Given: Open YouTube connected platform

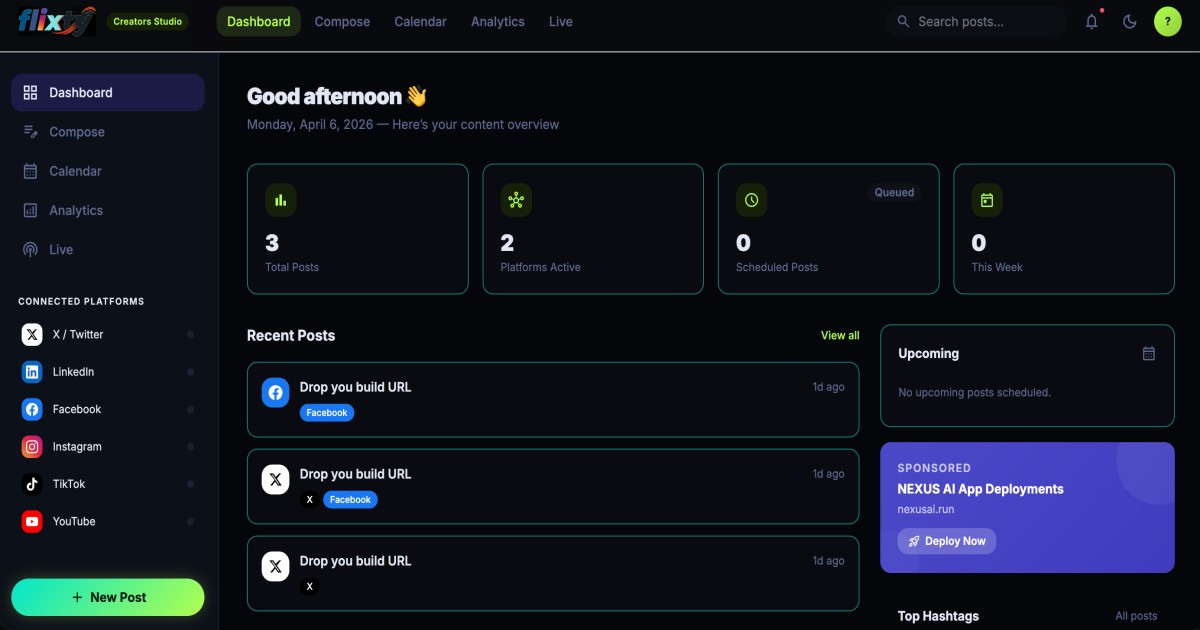Looking at the screenshot, I should 74,521.
